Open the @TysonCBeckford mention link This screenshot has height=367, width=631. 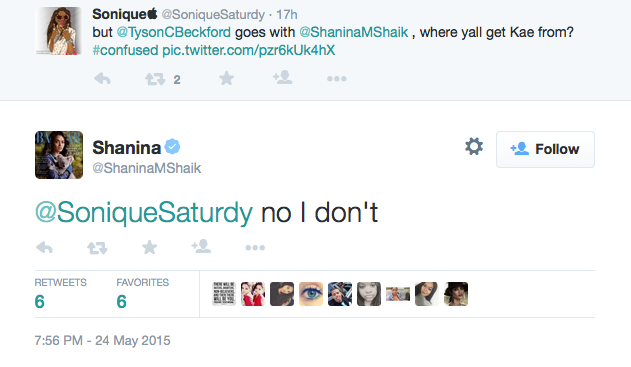click(x=173, y=32)
